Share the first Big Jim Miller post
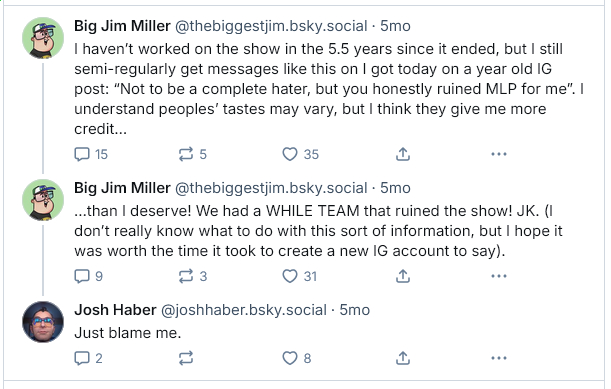Viewport: 611px width, 389px height. pos(403,154)
